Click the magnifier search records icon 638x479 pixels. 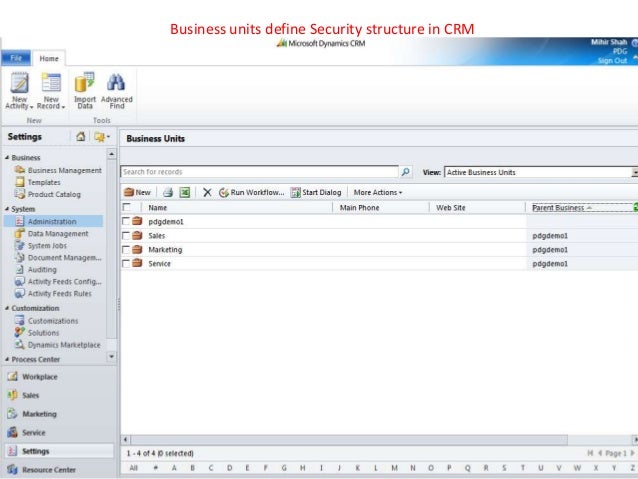coord(405,172)
